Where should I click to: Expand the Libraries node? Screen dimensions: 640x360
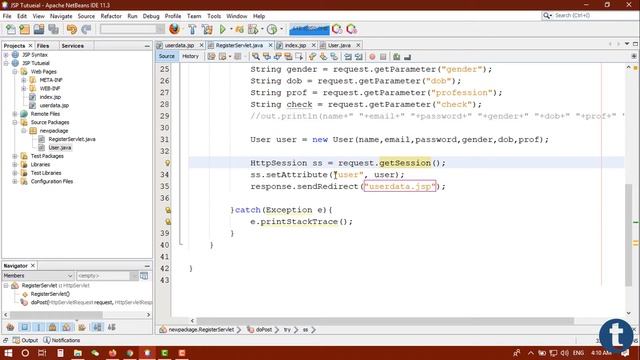(x=15, y=164)
